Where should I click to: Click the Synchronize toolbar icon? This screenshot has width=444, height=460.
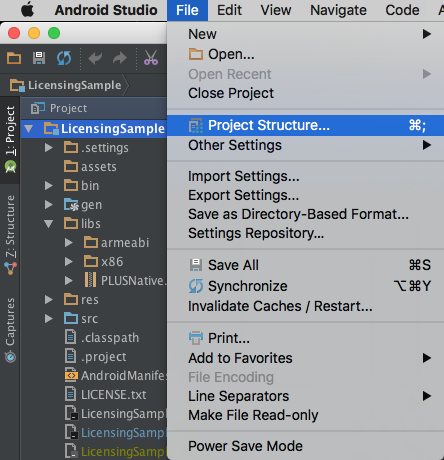pos(64,58)
